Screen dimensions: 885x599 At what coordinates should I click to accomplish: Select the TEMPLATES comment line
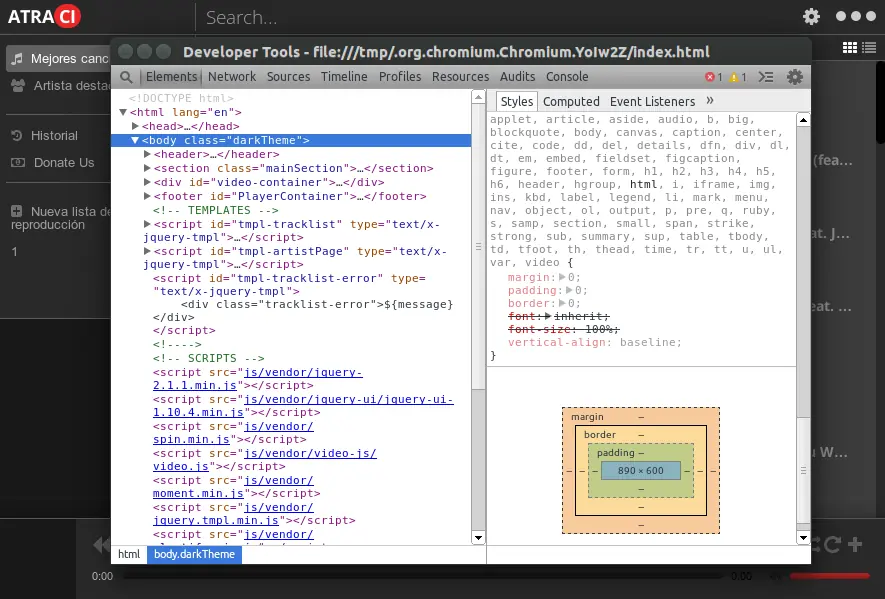(x=216, y=210)
